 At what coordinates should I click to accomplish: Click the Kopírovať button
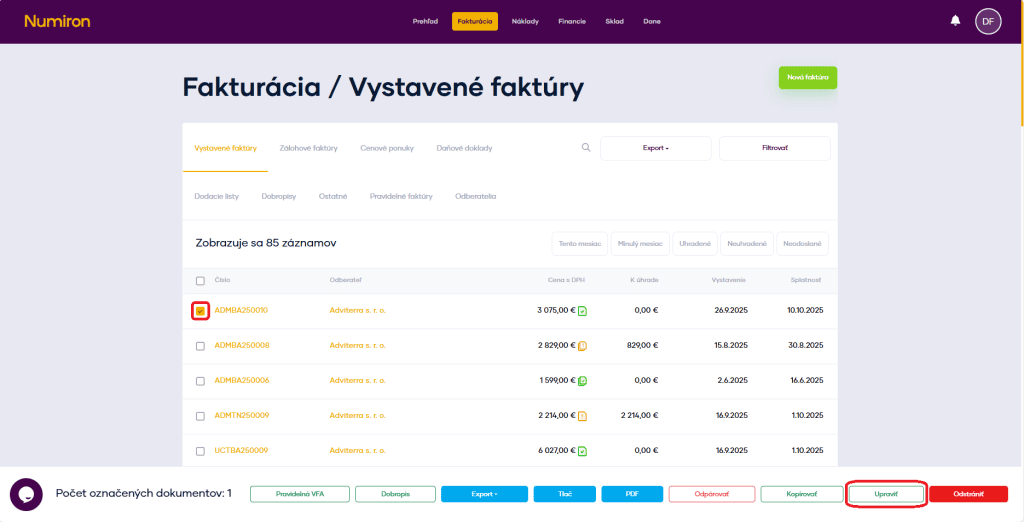(x=802, y=495)
